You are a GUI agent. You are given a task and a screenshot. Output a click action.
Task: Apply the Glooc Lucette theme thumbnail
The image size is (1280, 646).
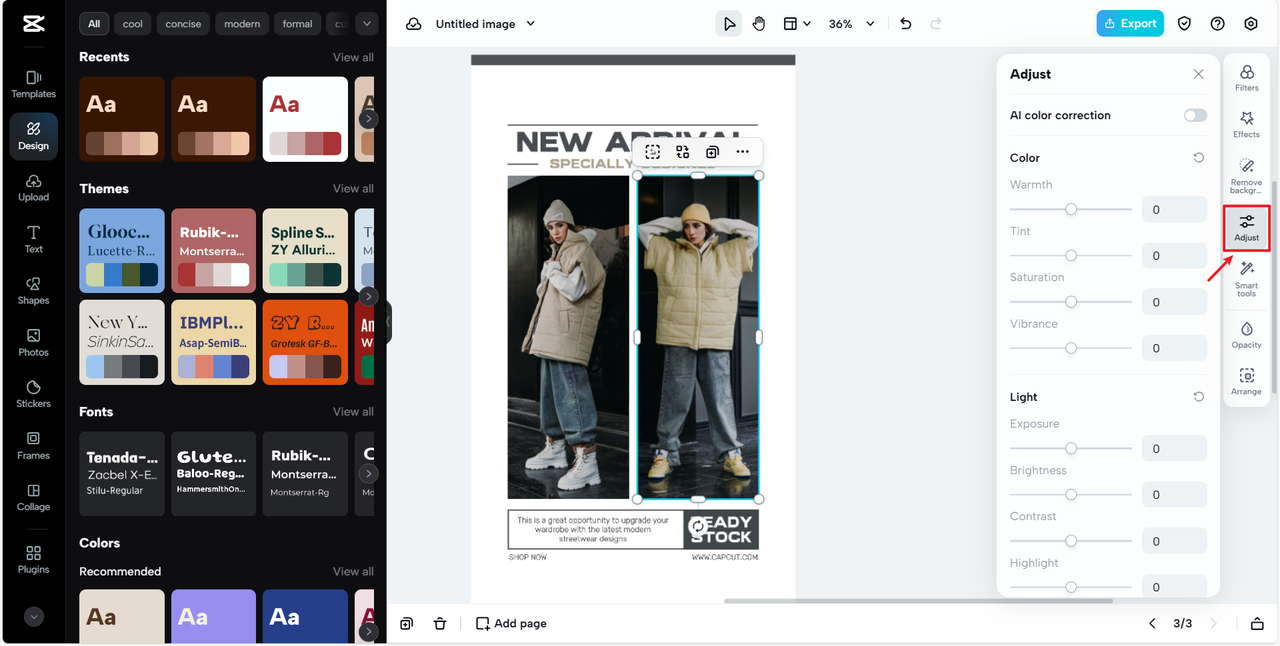click(122, 251)
